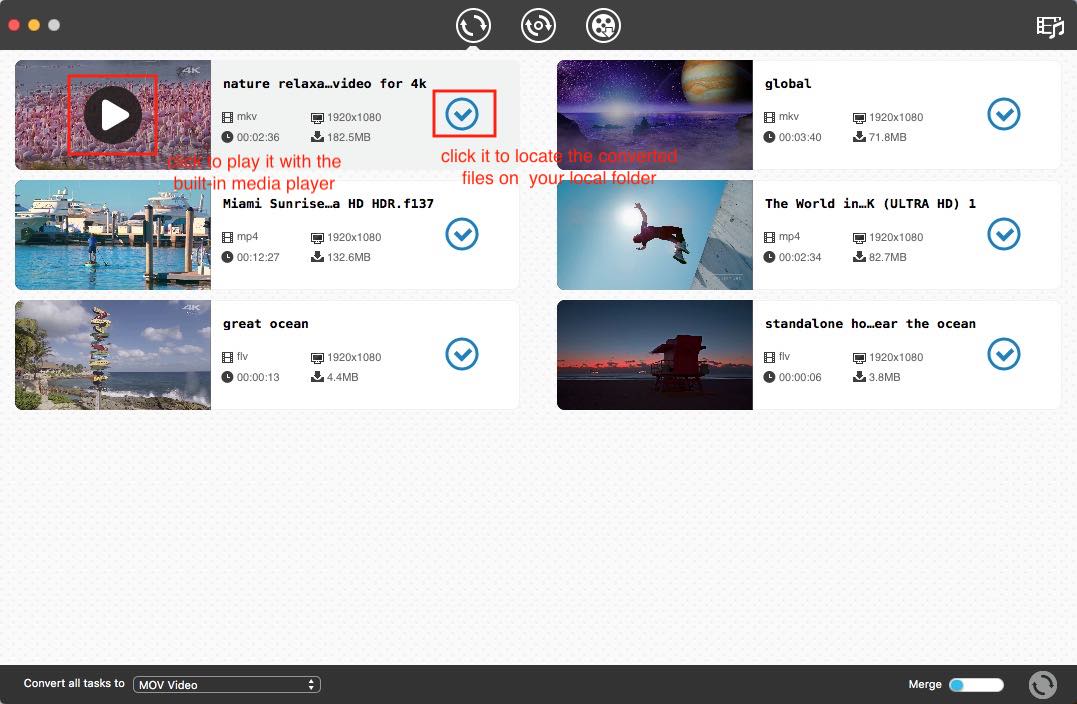Select the standalone house video title text
Screen dimensions: 1077x704
coord(869,324)
